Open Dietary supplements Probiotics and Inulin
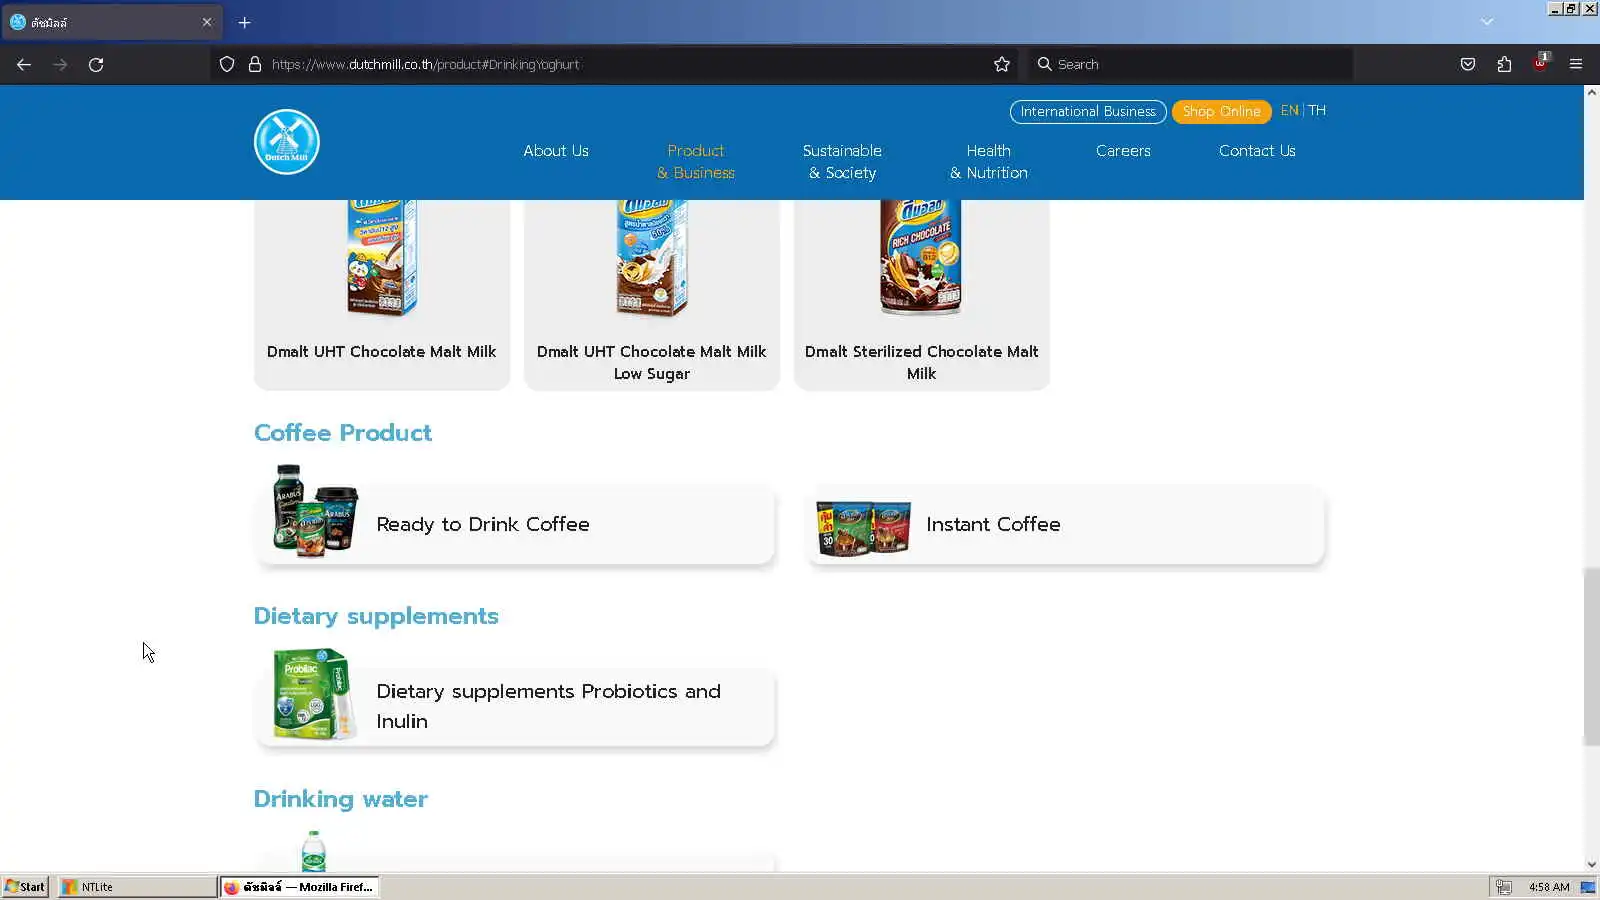Viewport: 1600px width, 900px height. click(515, 707)
